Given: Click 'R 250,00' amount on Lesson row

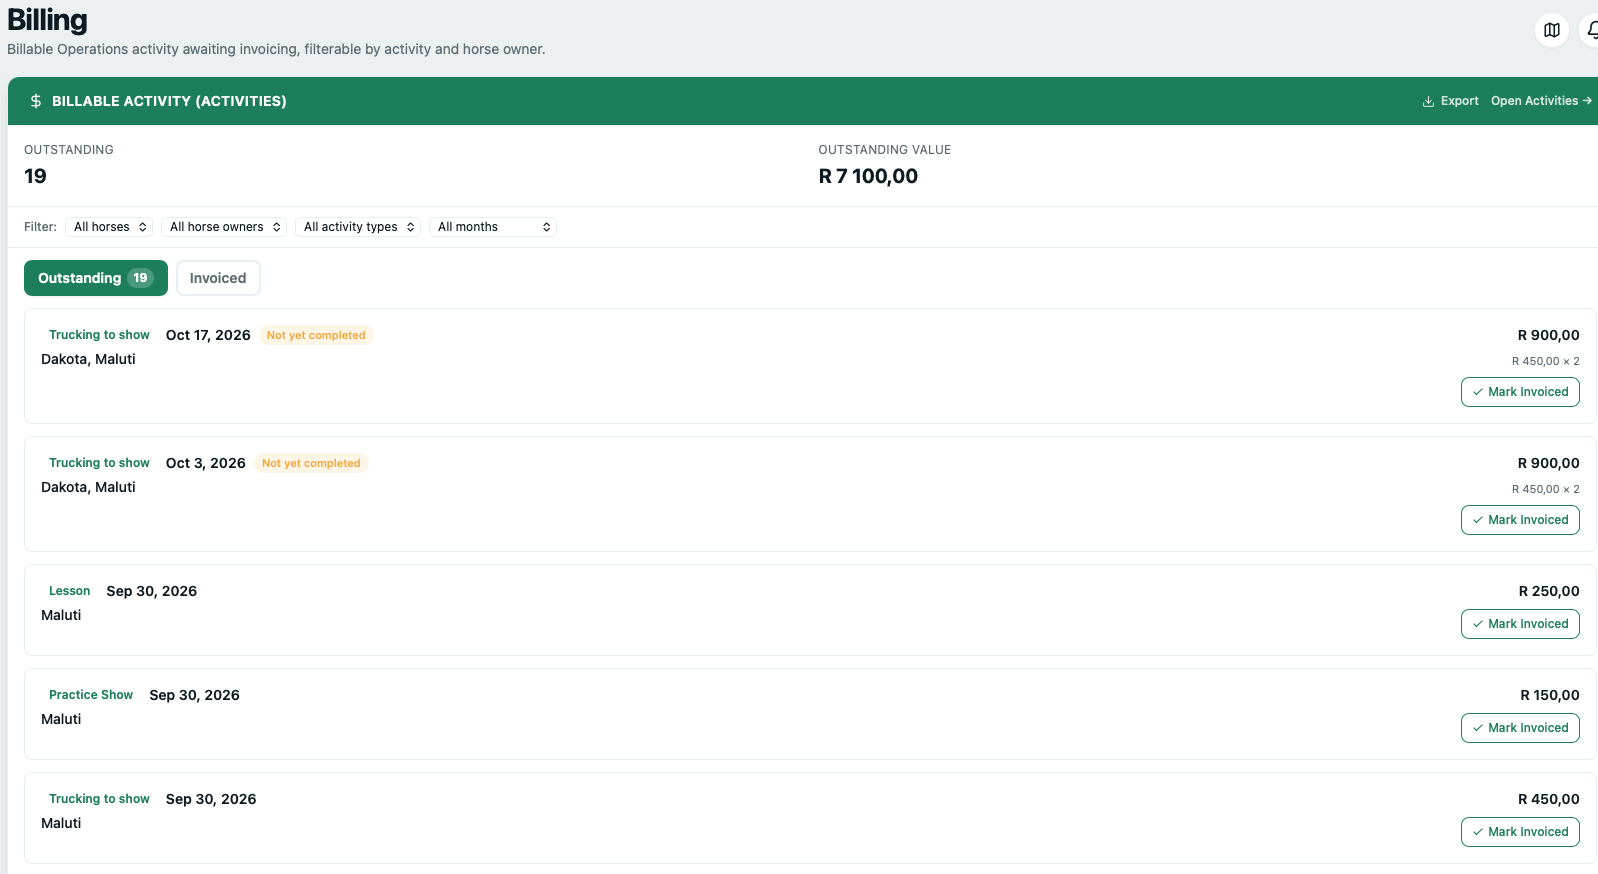Looking at the screenshot, I should coord(1549,591).
